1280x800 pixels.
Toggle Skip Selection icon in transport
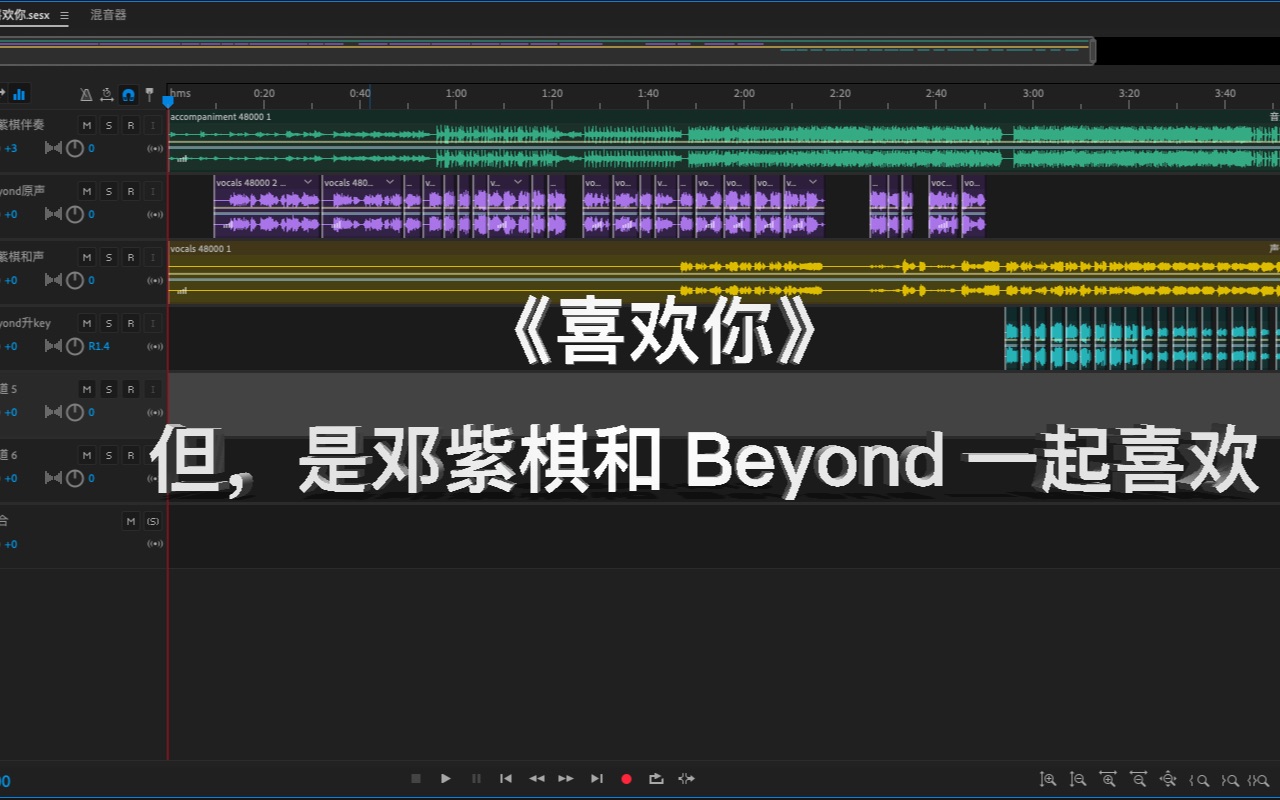point(686,778)
